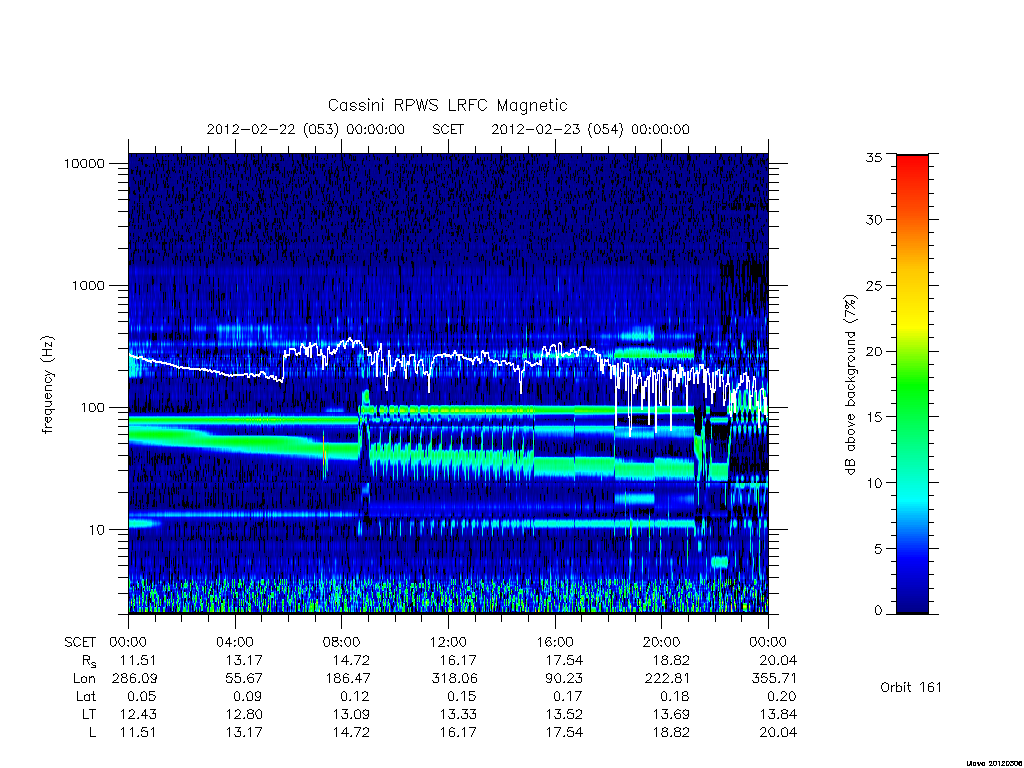This screenshot has height=768, width=1024.
Task: Click the 35 dB color scale label
Action: point(873,157)
